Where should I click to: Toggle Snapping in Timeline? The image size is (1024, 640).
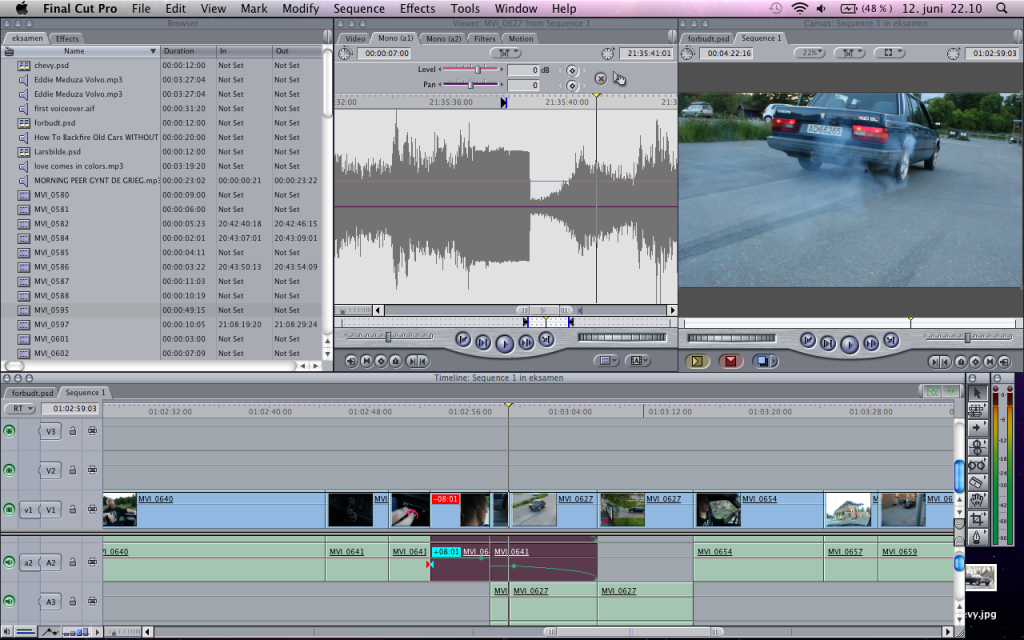pyautogui.click(x=950, y=392)
